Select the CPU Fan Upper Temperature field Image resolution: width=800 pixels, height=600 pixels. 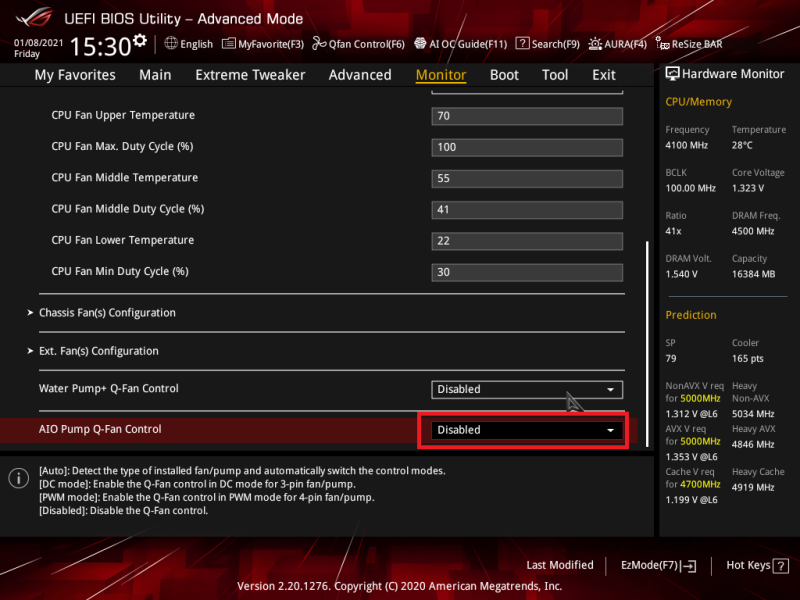tap(527, 115)
